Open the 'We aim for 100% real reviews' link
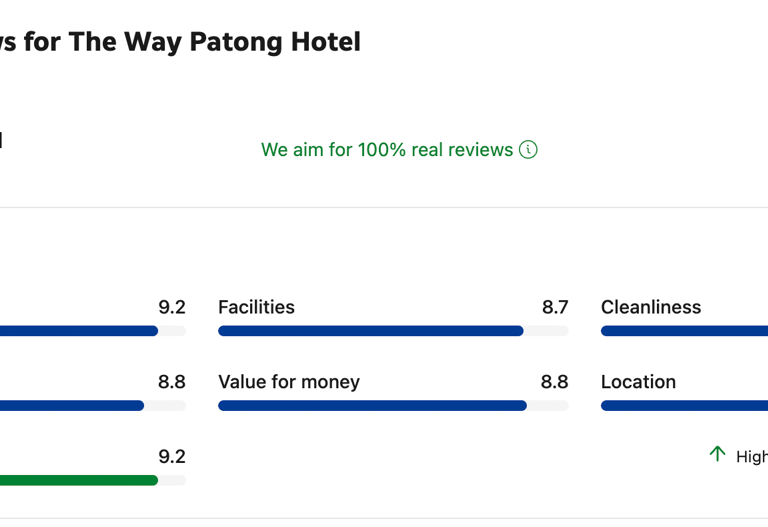 coord(386,150)
